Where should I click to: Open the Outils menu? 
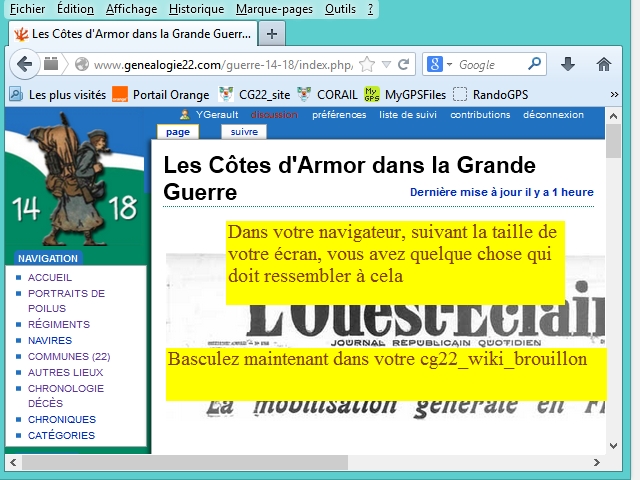pyautogui.click(x=340, y=9)
